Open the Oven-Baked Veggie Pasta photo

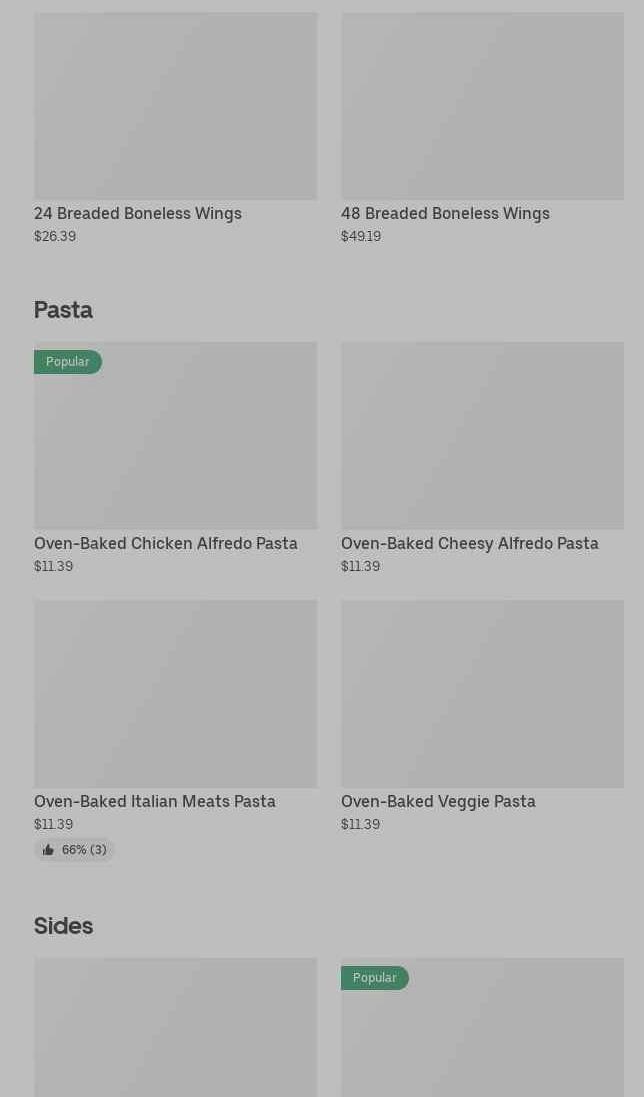[482, 694]
